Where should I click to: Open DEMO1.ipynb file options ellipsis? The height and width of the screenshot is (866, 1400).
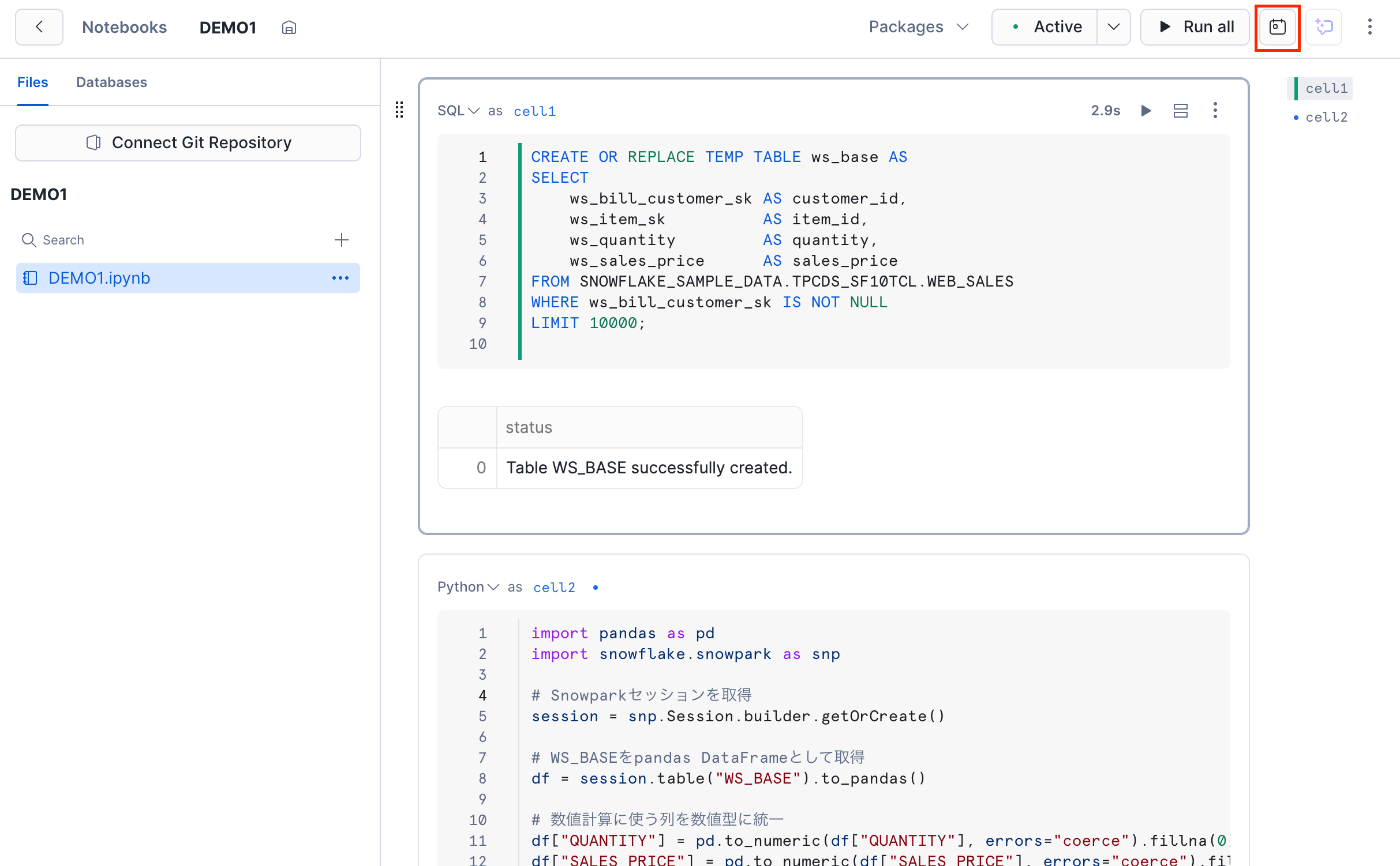(340, 278)
